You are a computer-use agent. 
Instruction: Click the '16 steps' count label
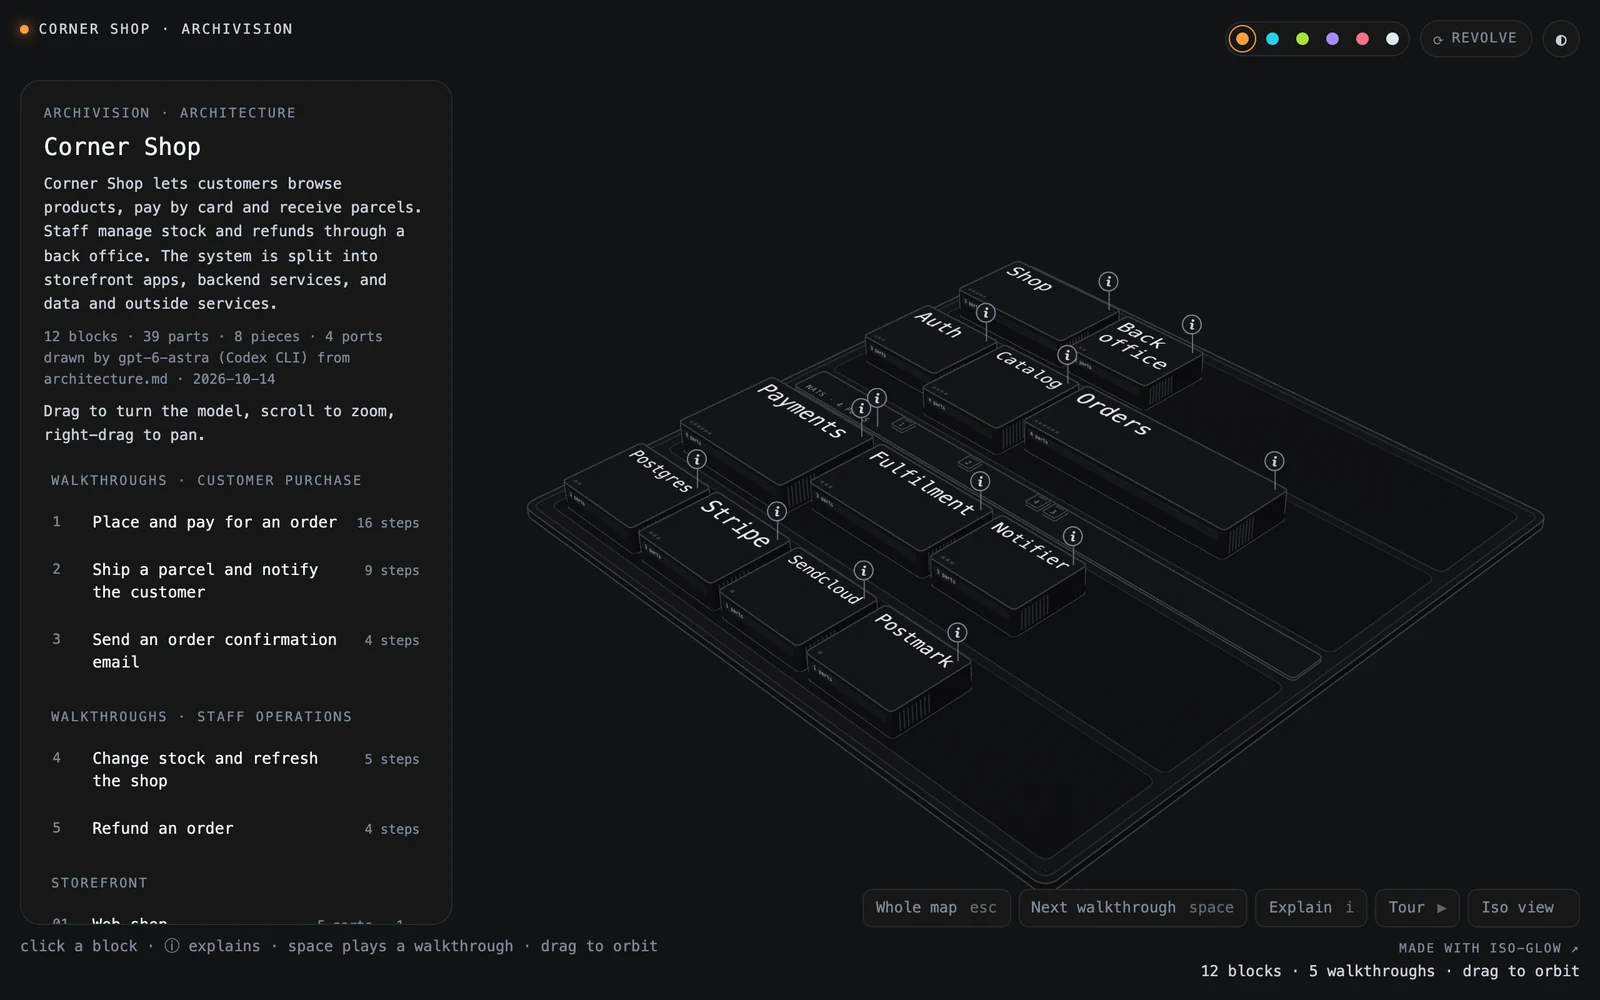tap(388, 523)
